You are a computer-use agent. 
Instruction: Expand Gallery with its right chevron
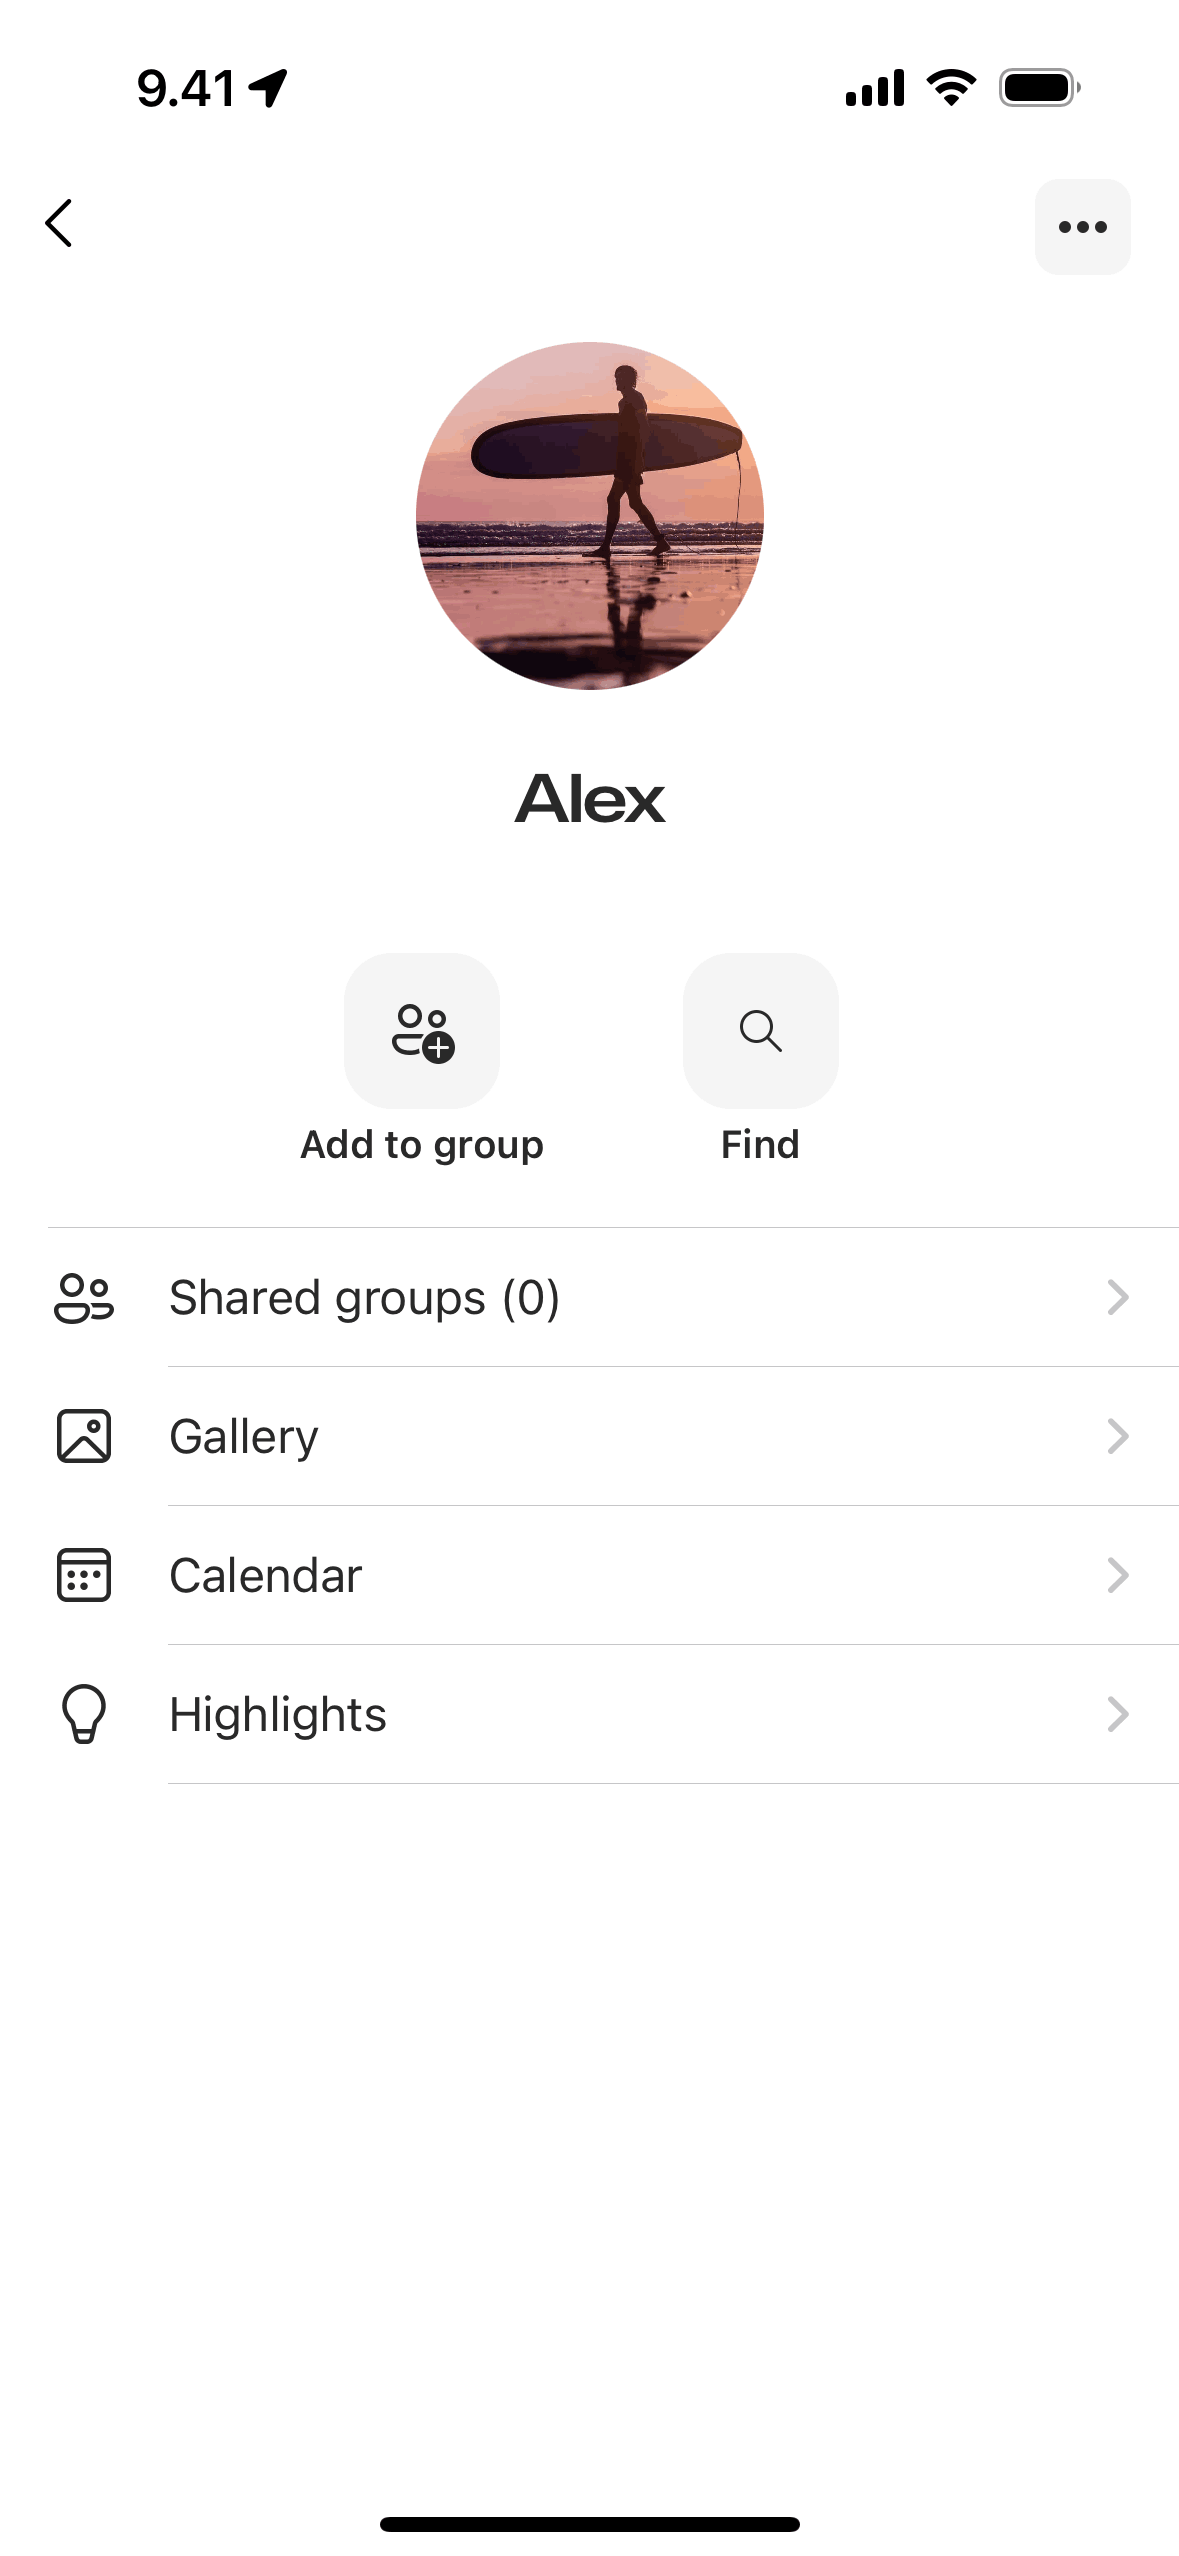[x=1118, y=1436]
